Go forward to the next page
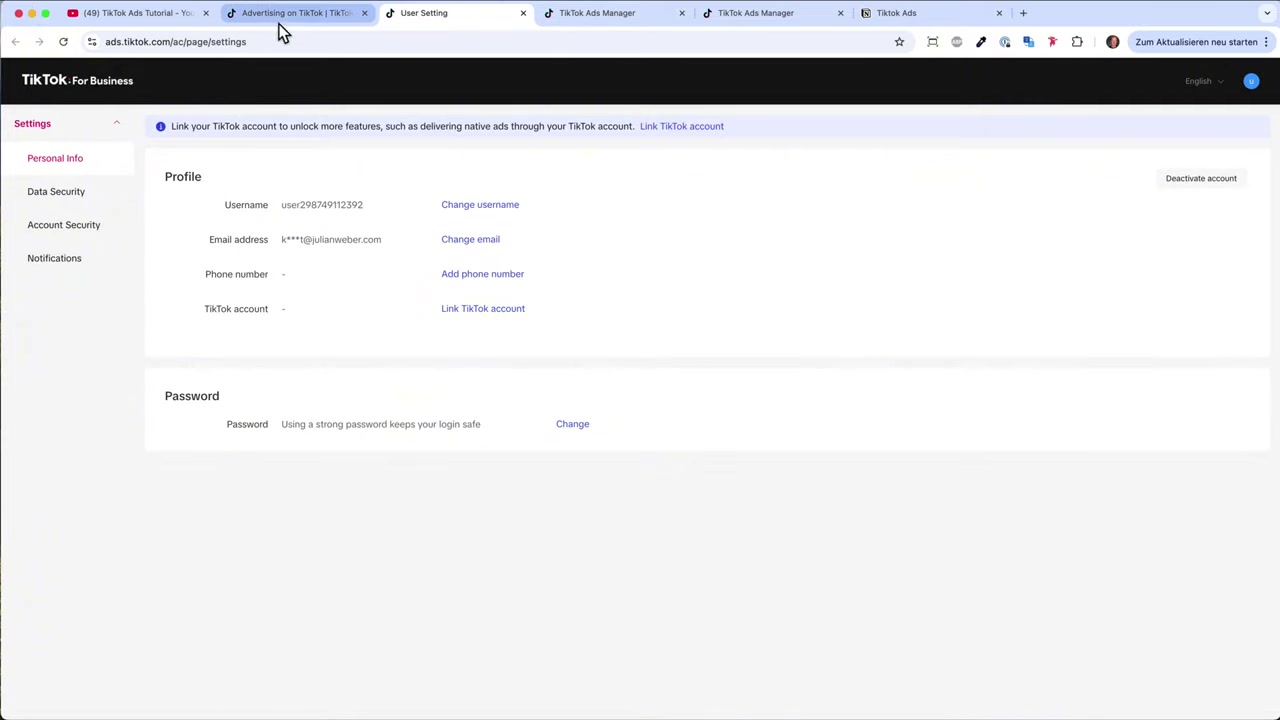 pos(39,42)
